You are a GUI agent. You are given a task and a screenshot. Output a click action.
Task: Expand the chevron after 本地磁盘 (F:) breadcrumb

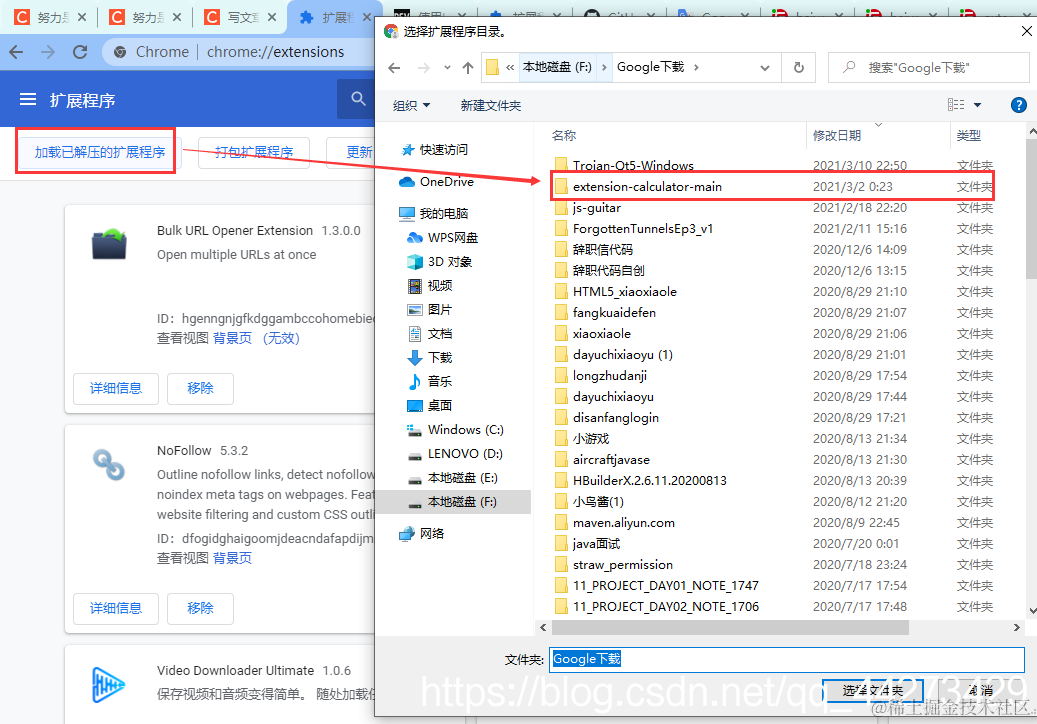coord(604,67)
